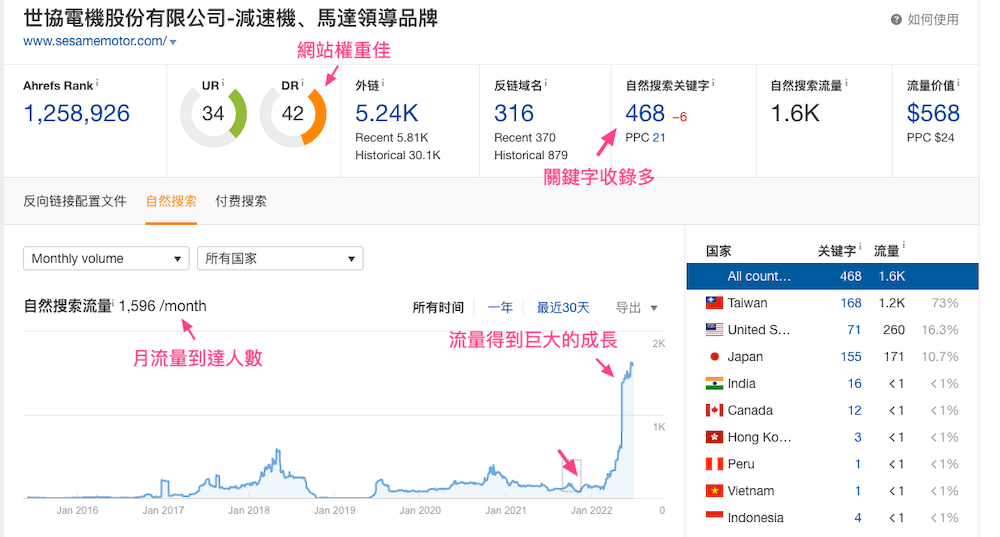Click the Japan flag icon
The image size is (1000, 537).
714,357
